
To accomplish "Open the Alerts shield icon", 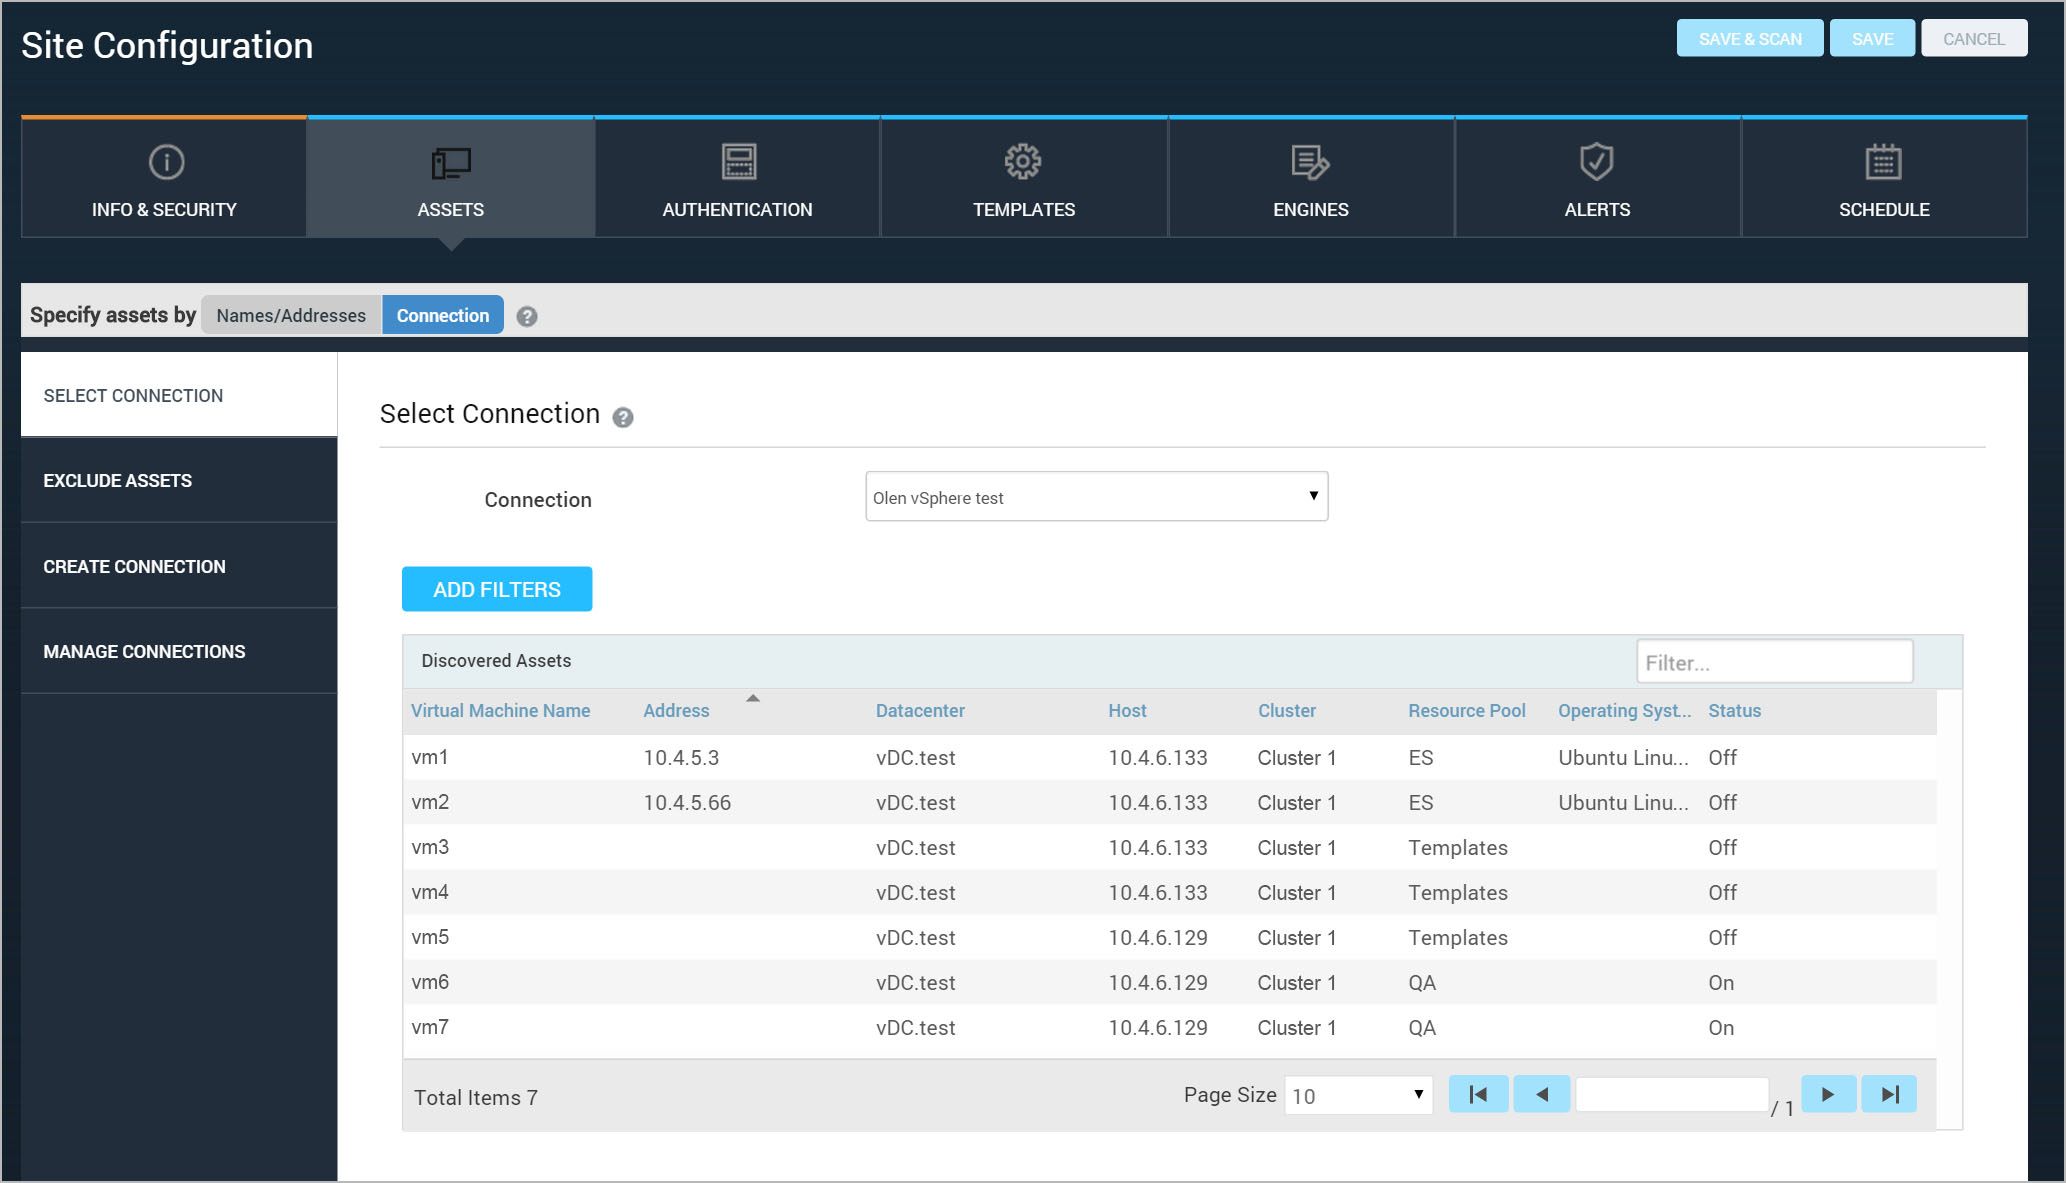I will click(x=1596, y=162).
